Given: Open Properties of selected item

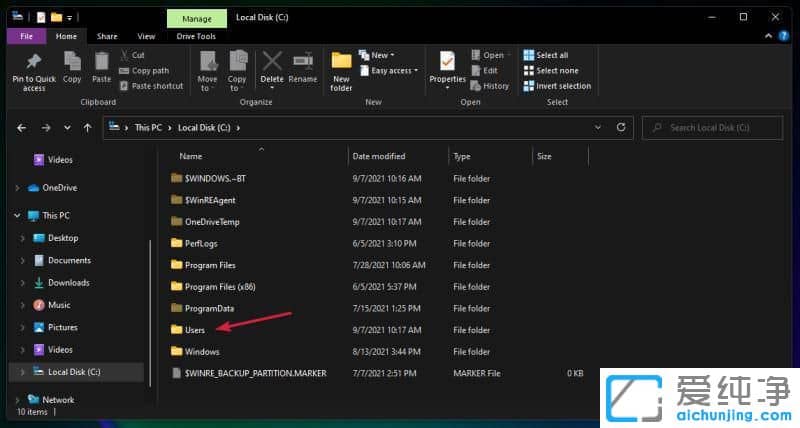Looking at the screenshot, I should [x=447, y=69].
